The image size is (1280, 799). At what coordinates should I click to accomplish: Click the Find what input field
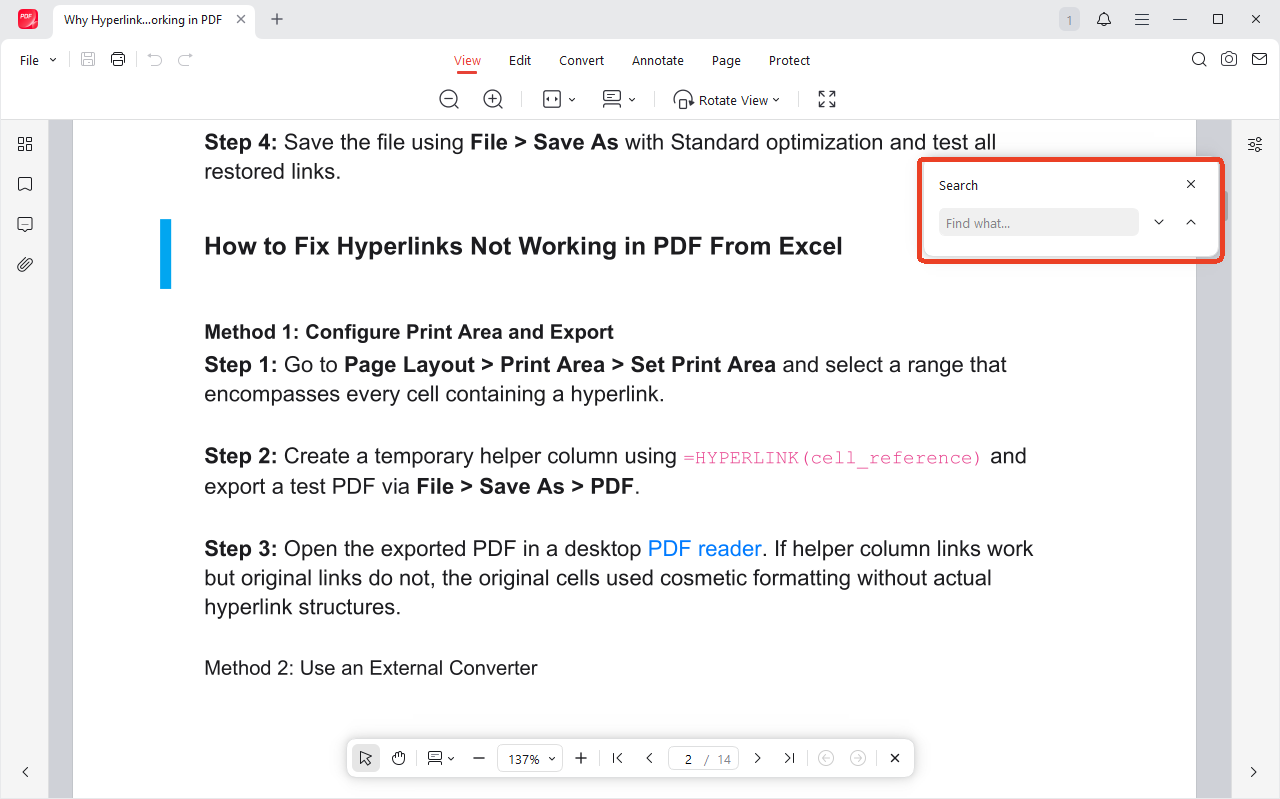pyautogui.click(x=1038, y=222)
